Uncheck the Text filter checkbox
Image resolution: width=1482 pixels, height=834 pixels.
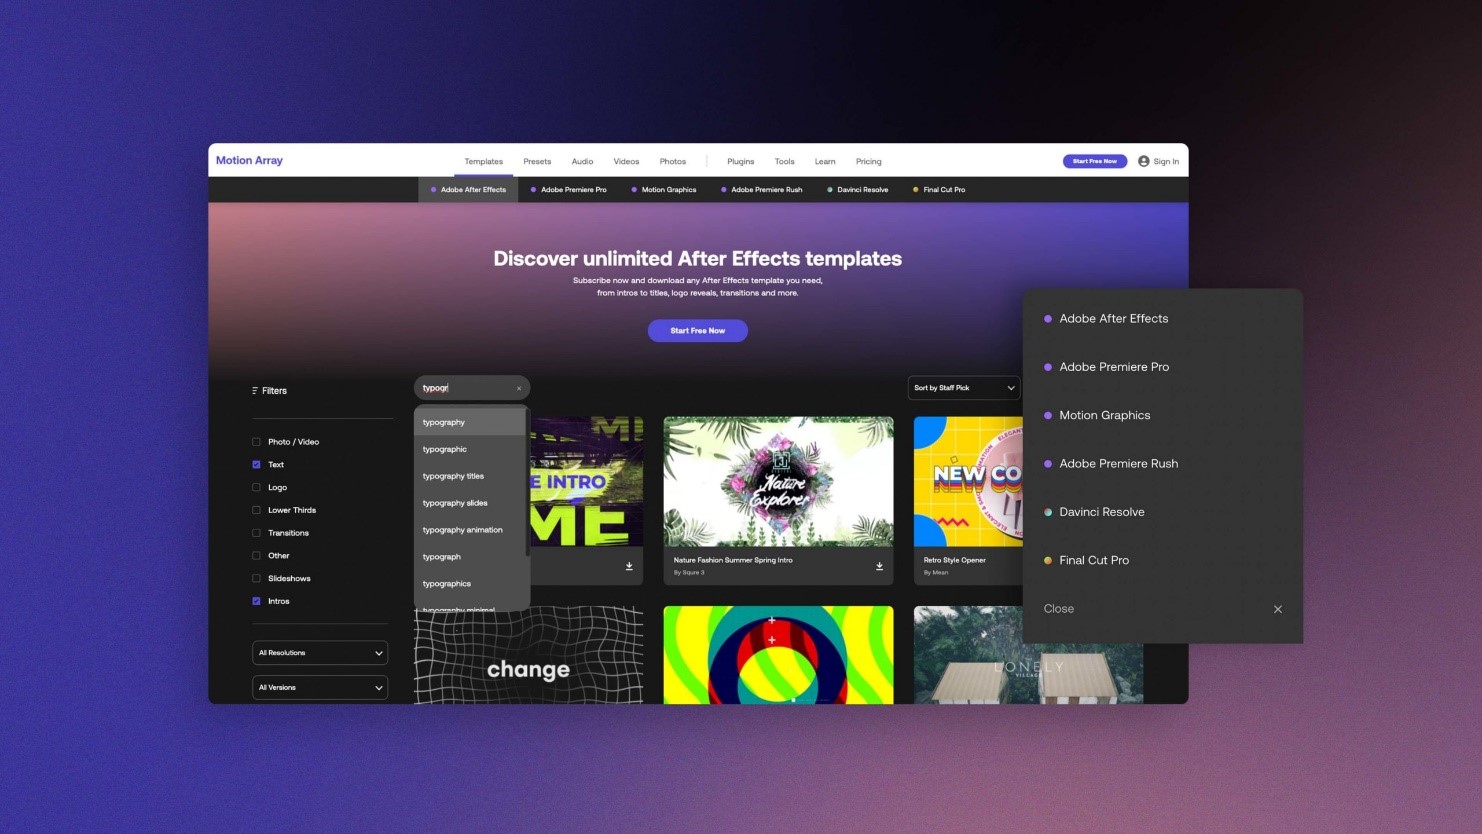coord(256,465)
